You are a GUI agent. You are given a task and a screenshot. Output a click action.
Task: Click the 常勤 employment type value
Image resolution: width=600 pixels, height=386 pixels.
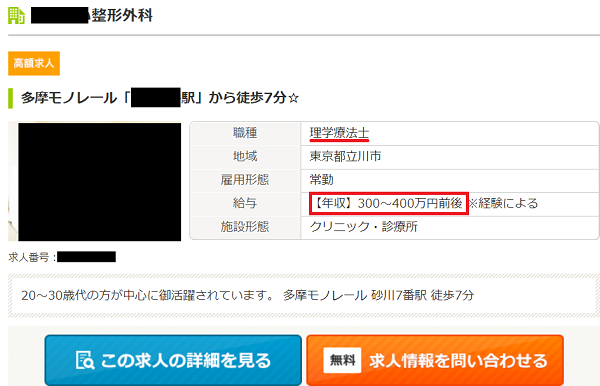click(x=321, y=180)
